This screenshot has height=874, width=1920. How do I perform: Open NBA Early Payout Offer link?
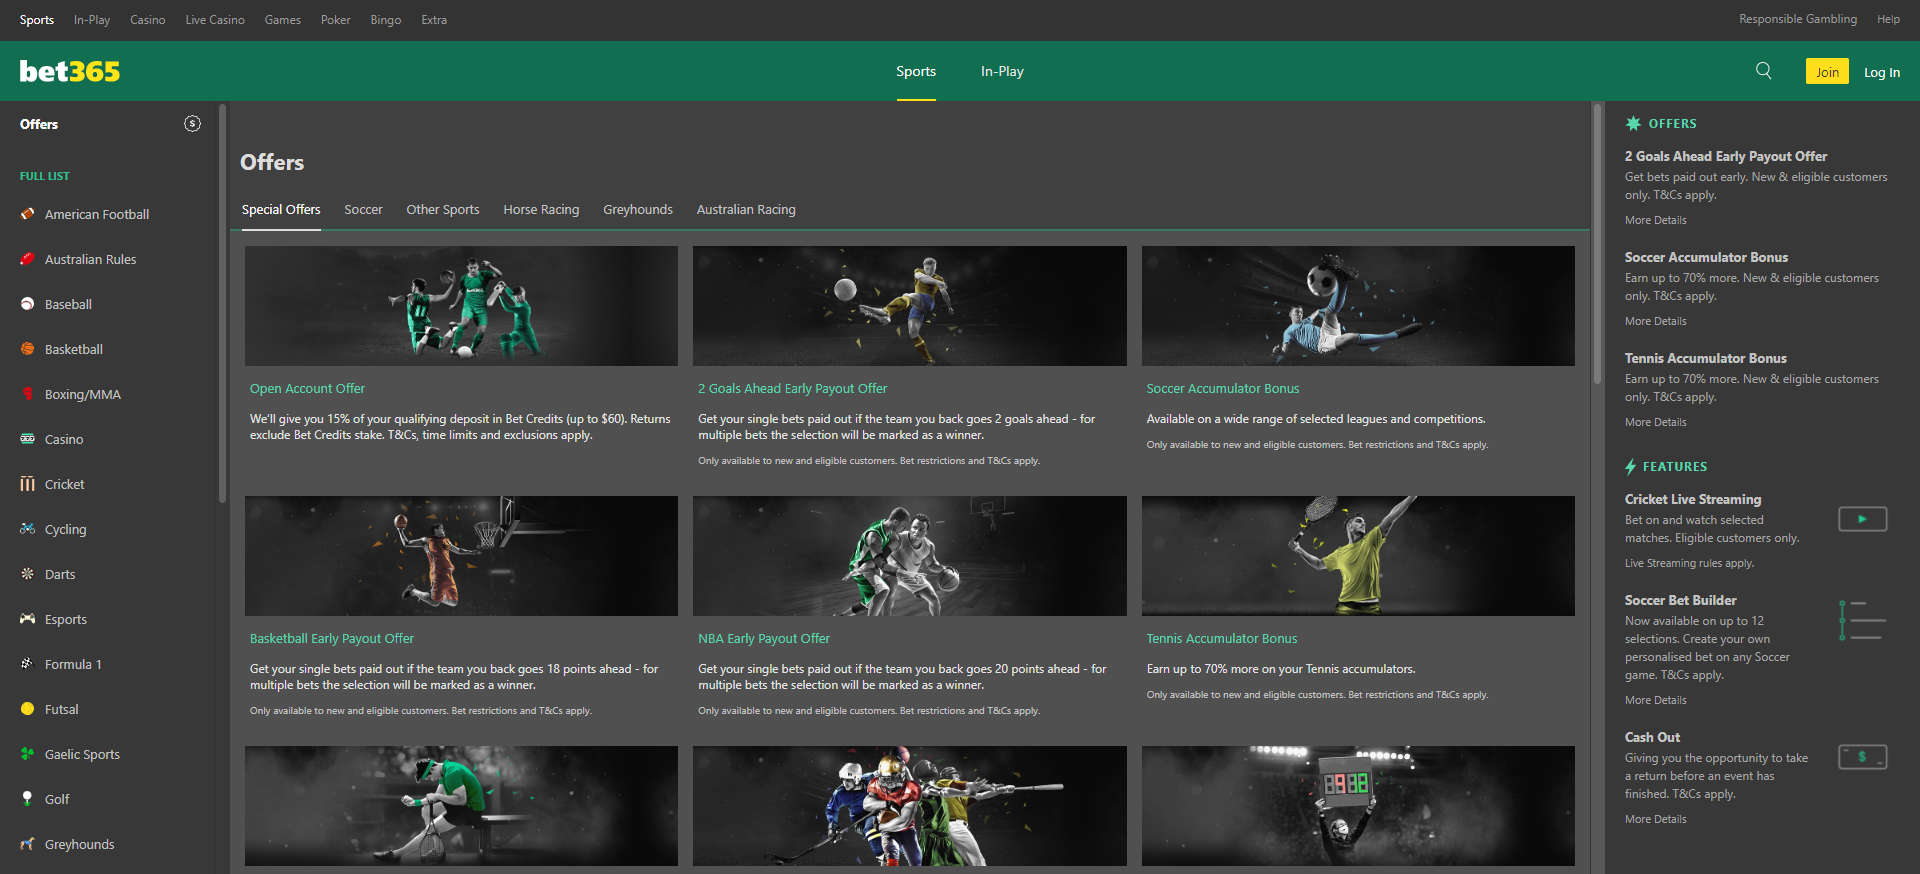(764, 639)
